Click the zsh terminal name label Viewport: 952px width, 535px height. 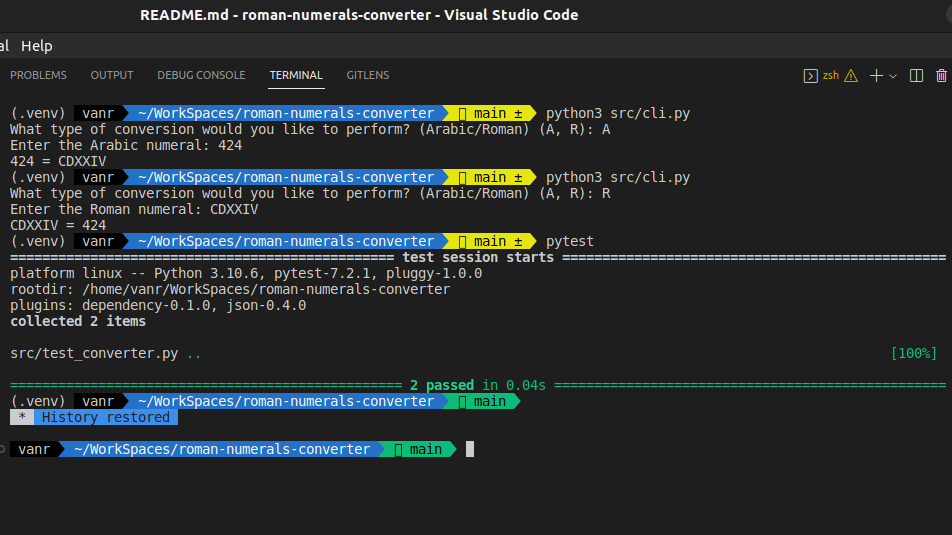[831, 76]
